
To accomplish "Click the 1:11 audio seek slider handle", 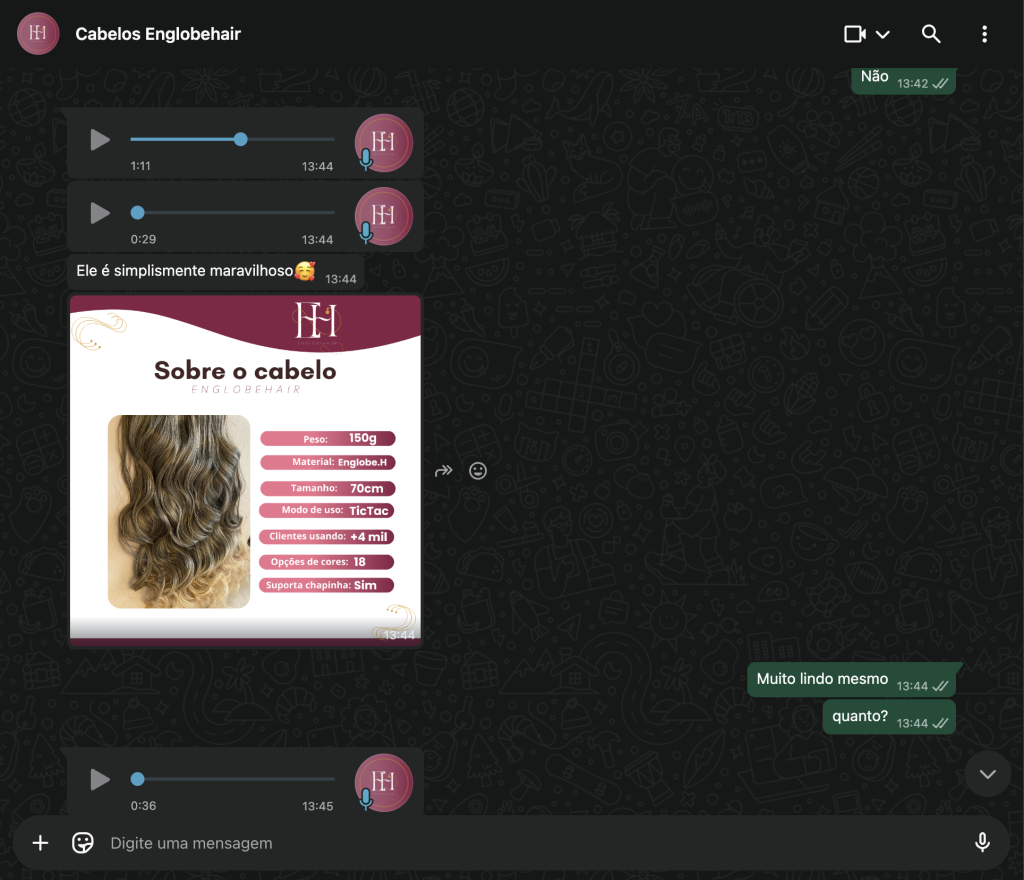I will click(x=240, y=139).
